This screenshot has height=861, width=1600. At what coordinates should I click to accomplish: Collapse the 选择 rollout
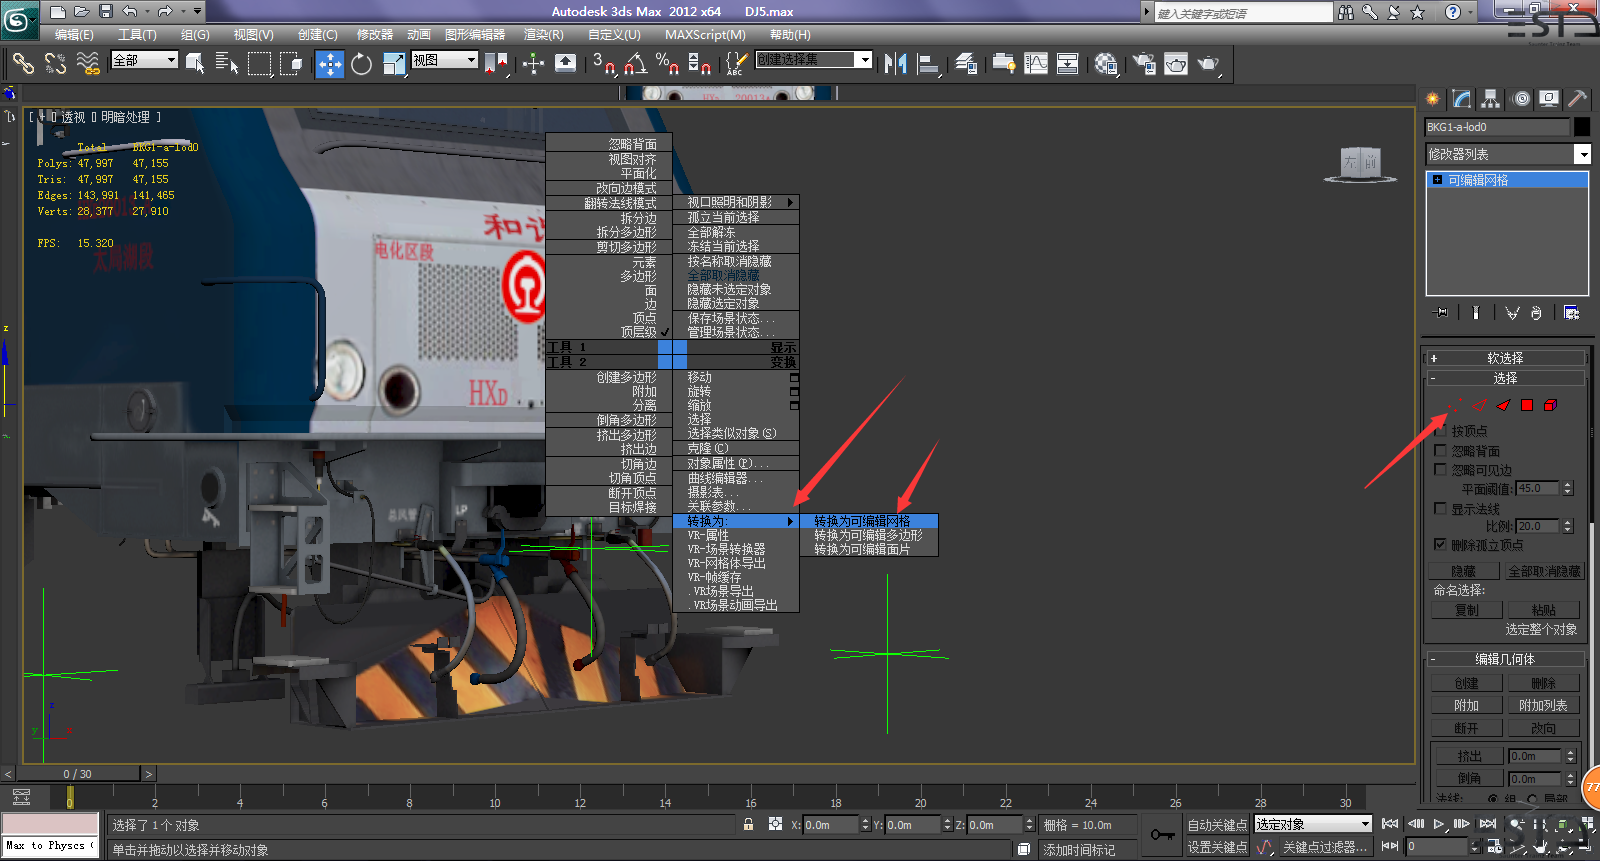coord(1505,378)
